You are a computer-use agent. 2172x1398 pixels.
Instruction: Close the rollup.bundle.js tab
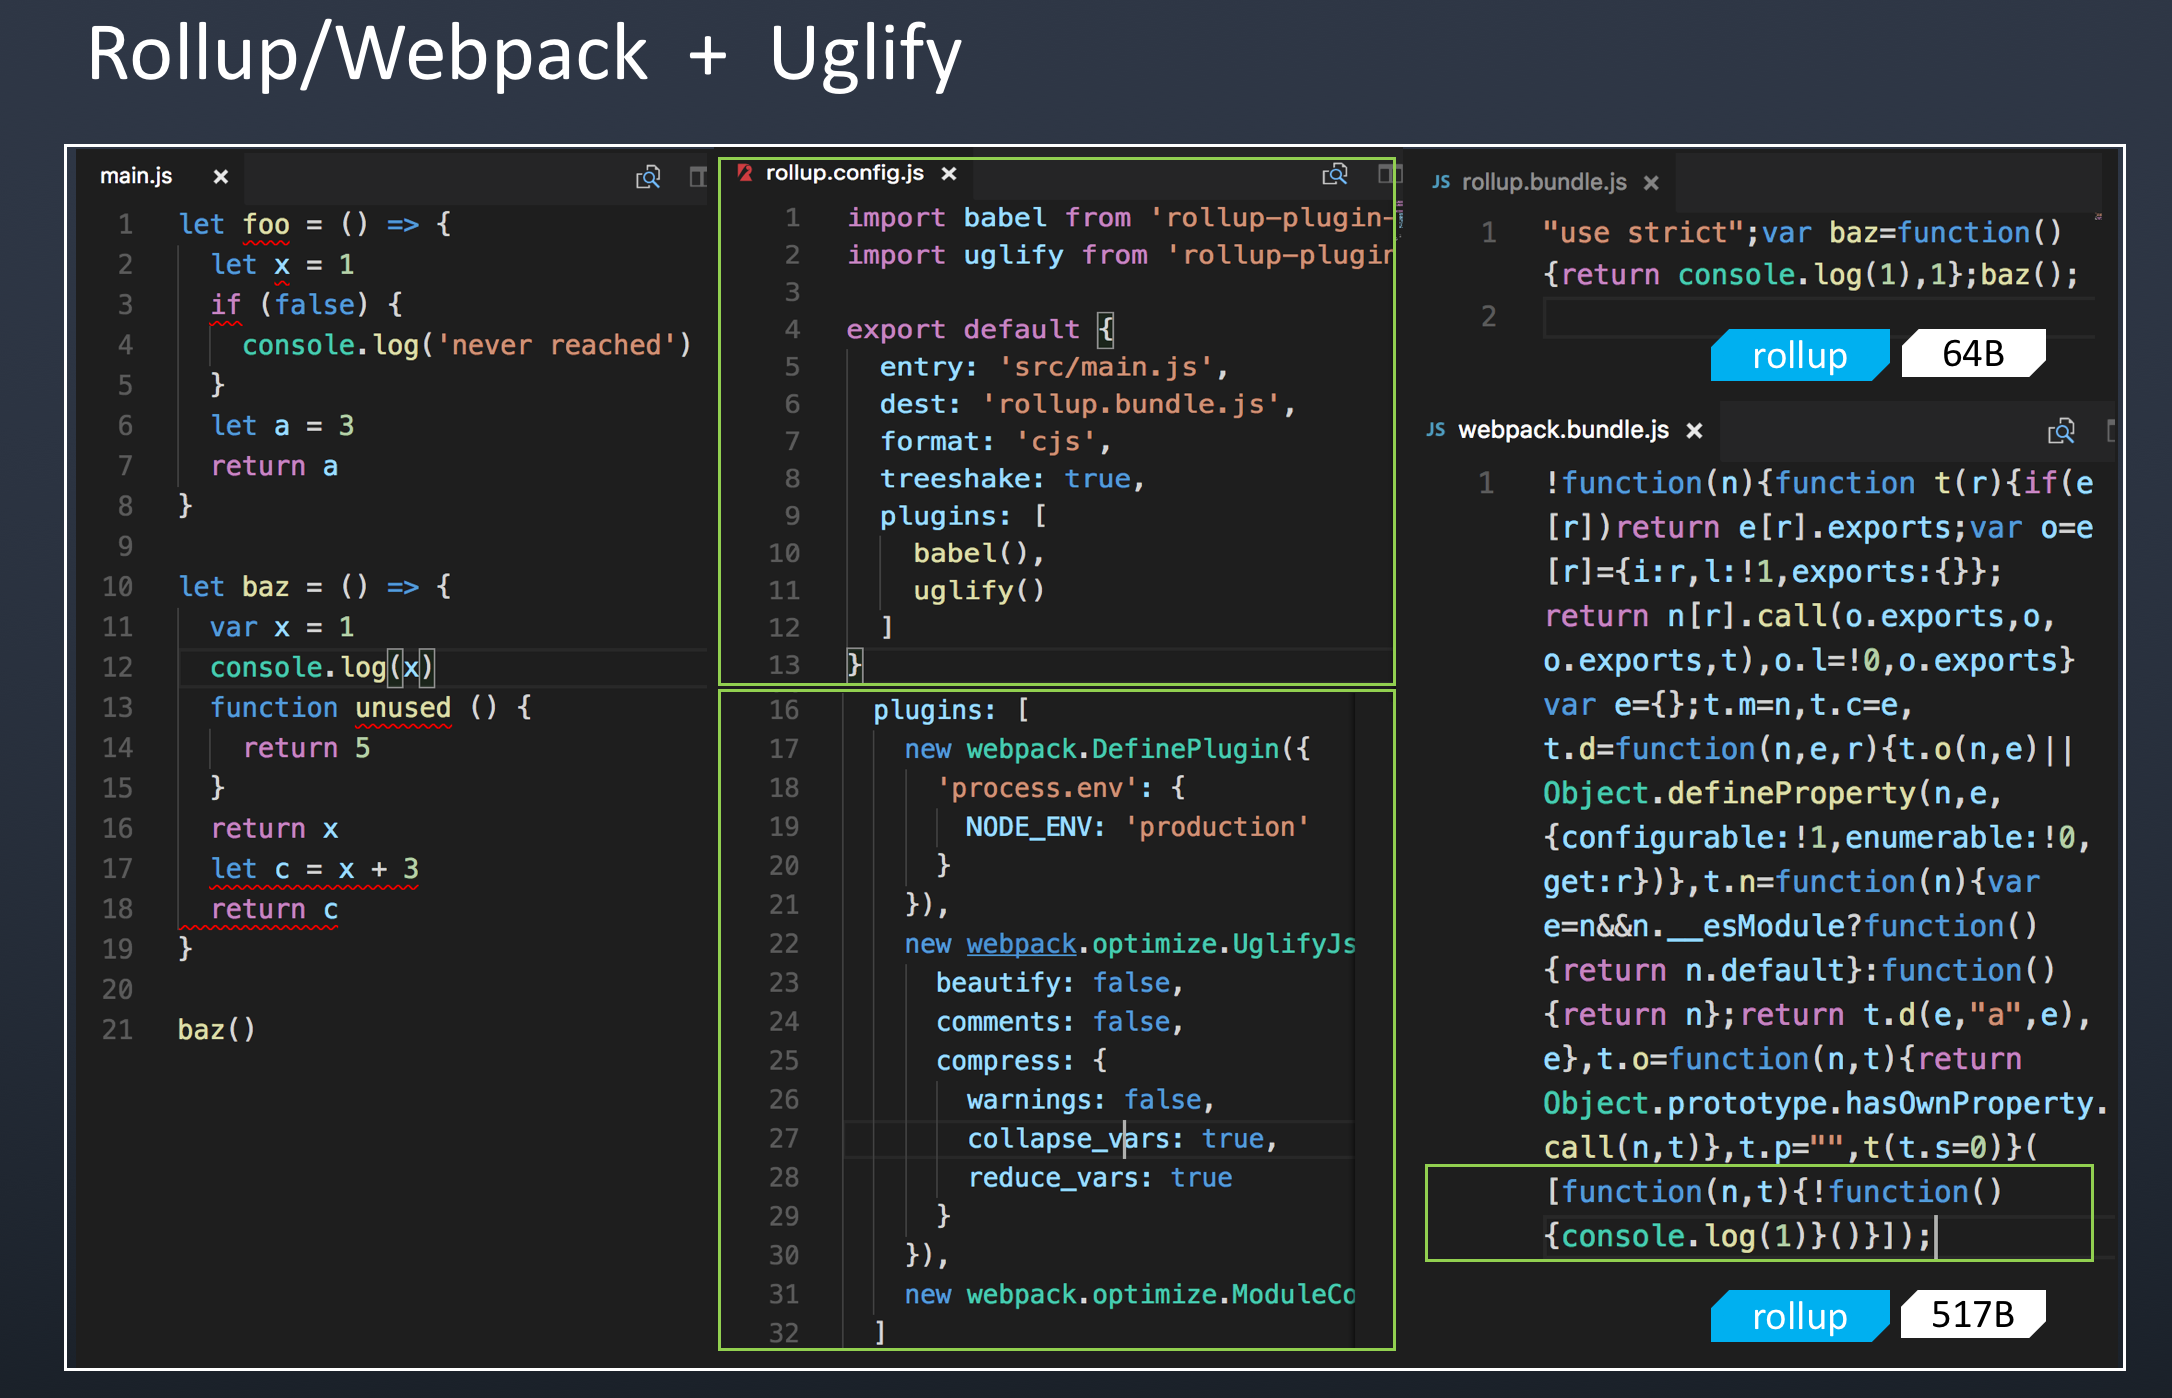1651,183
